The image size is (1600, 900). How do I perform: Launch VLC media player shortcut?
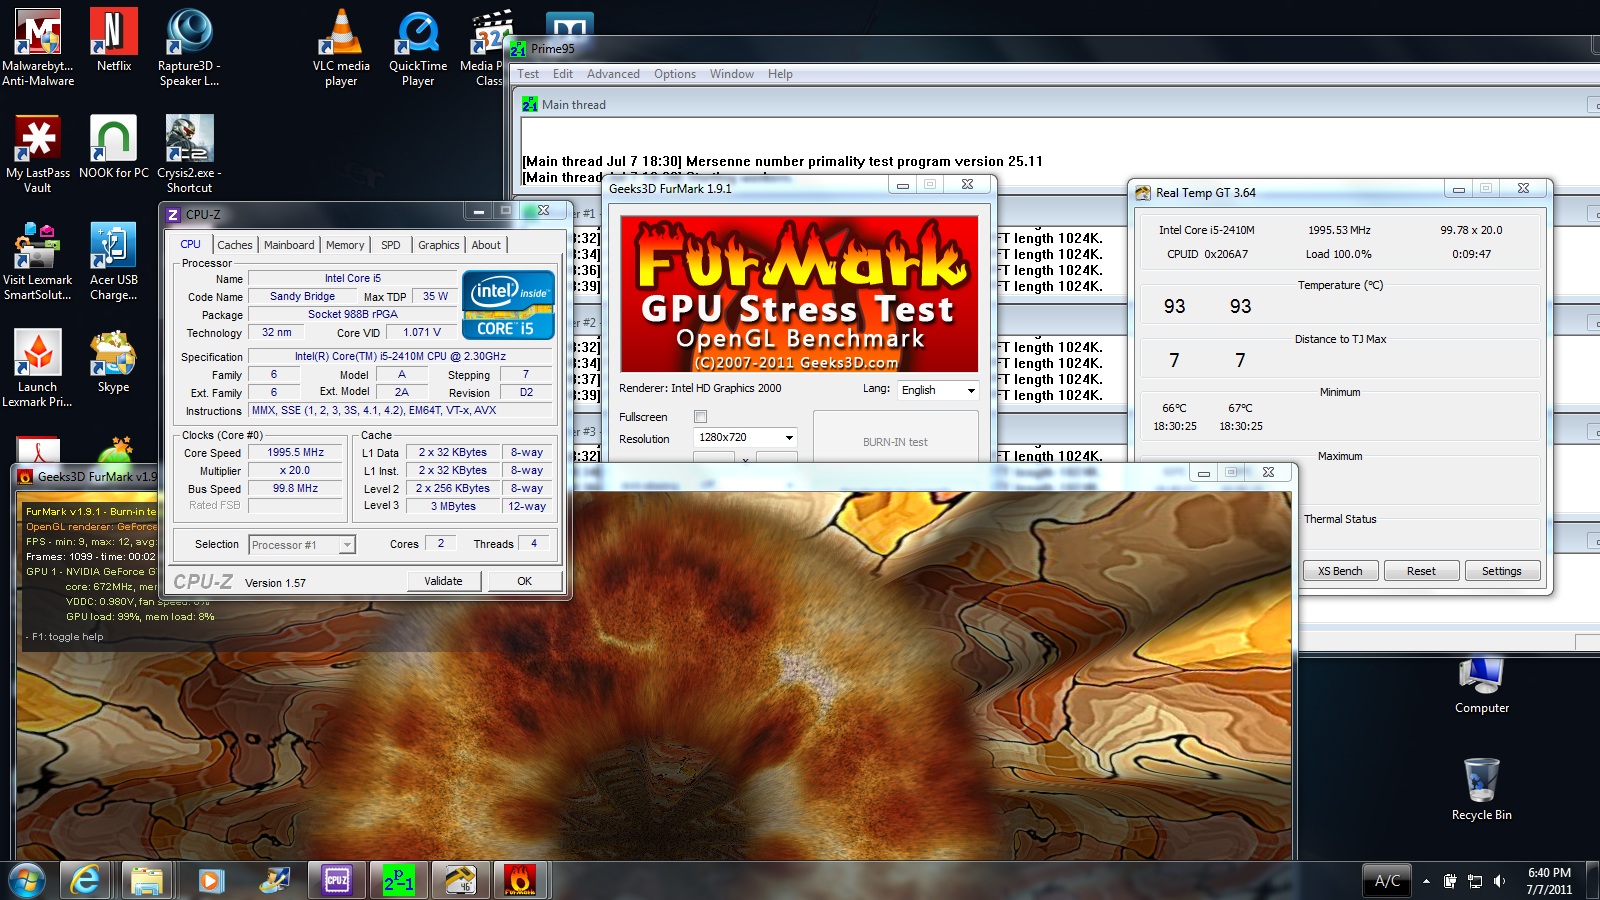(x=341, y=46)
